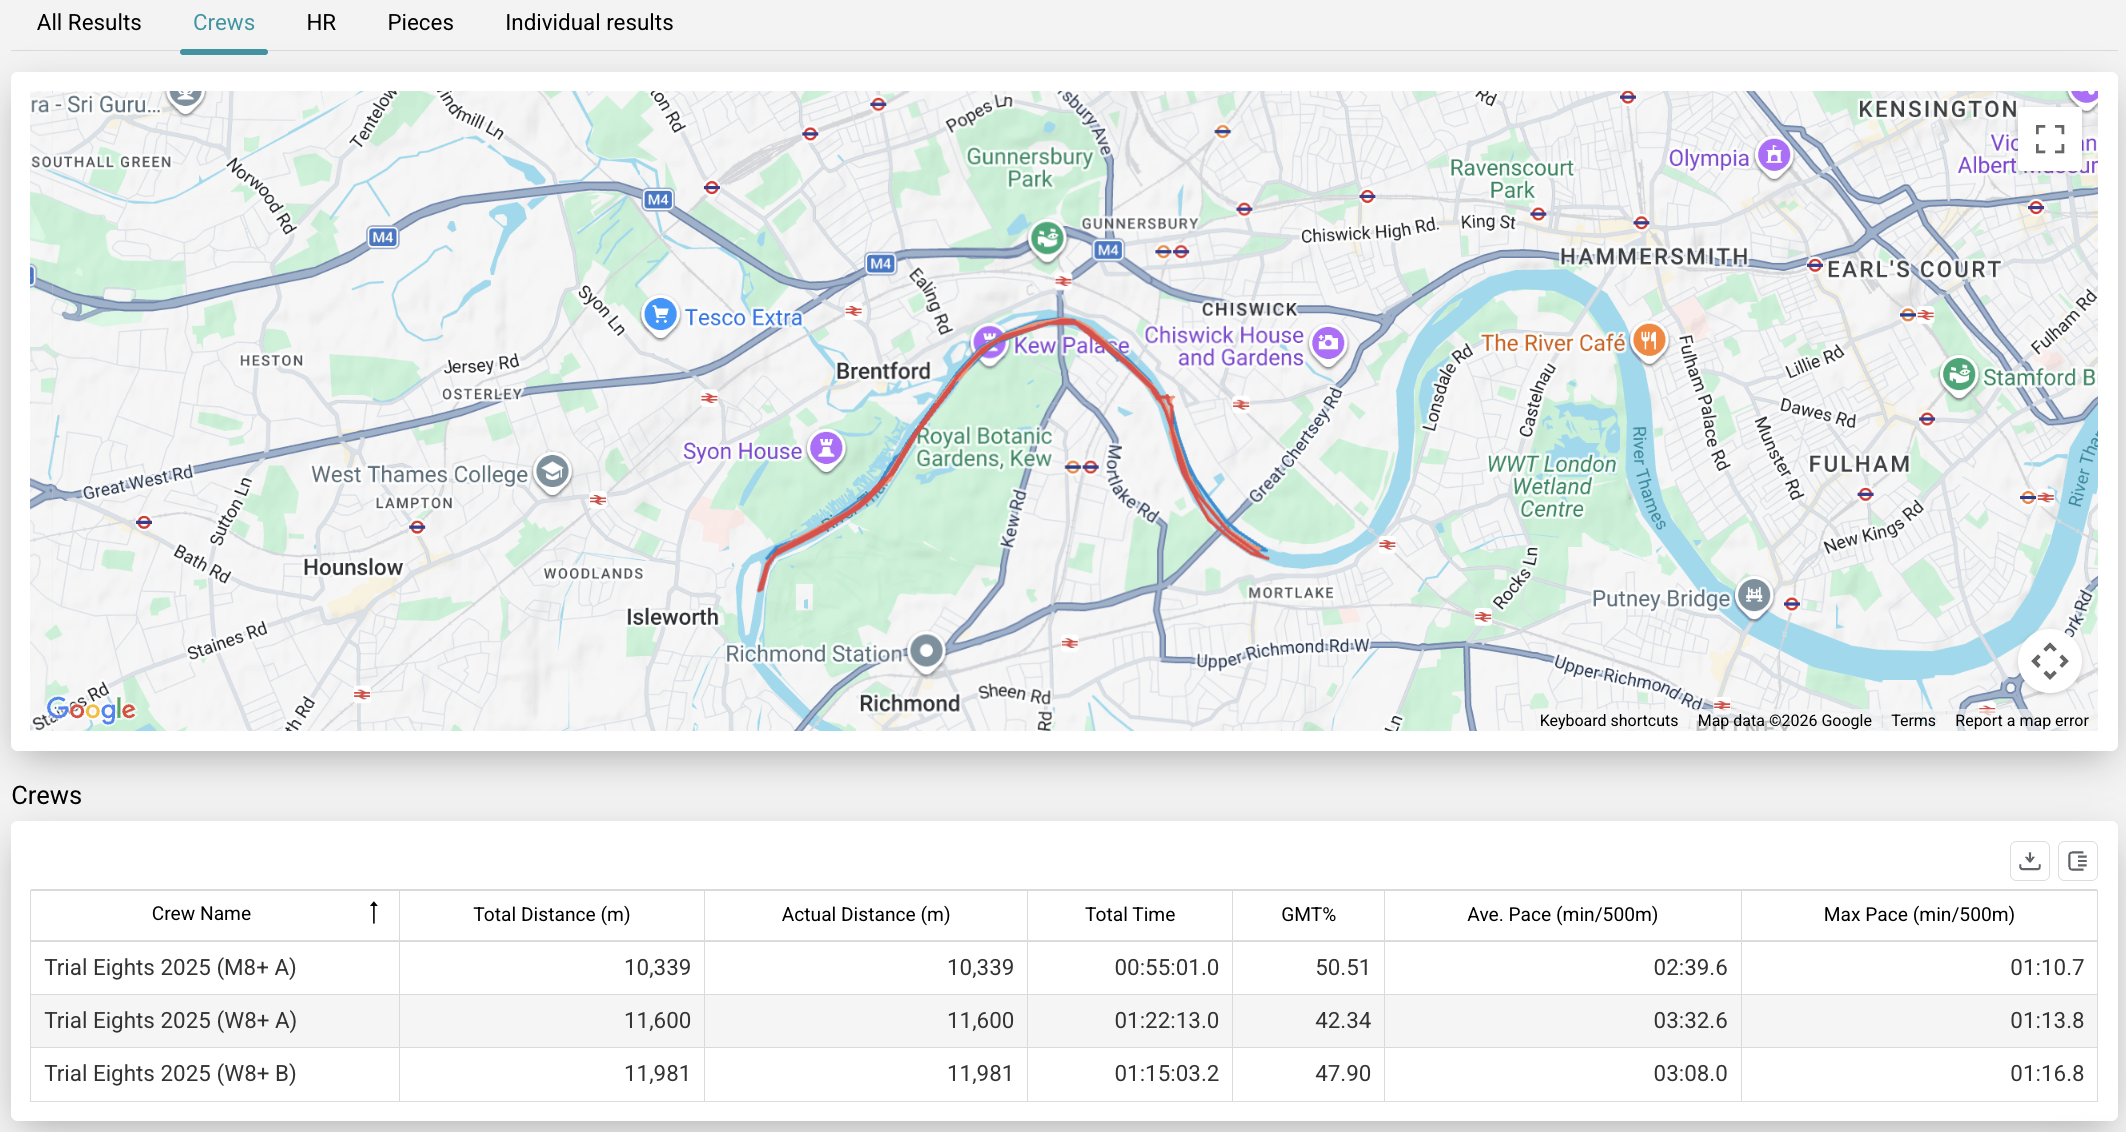Sort by Ave. Pace (min/500m) column
The height and width of the screenshot is (1132, 2126).
click(1562, 914)
